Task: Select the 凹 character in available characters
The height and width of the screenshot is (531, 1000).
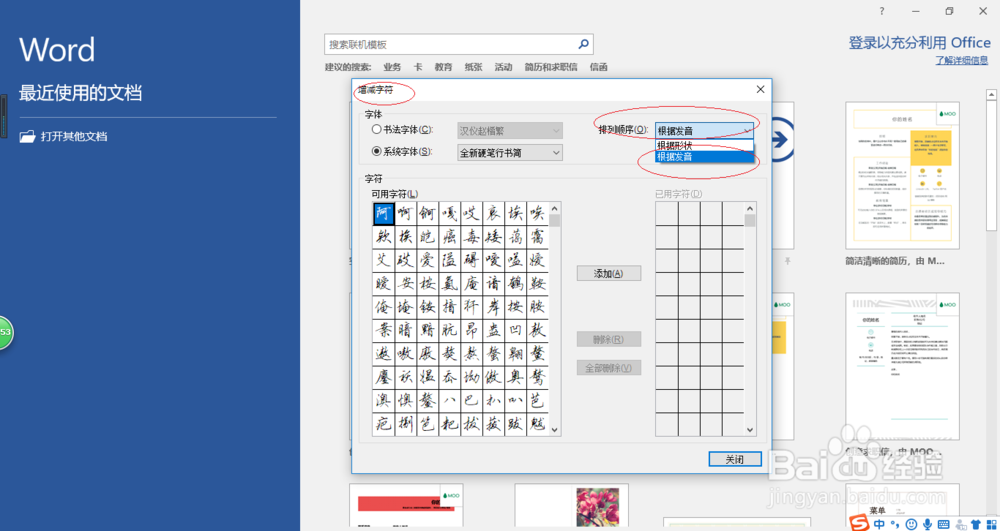Action: [x=516, y=330]
